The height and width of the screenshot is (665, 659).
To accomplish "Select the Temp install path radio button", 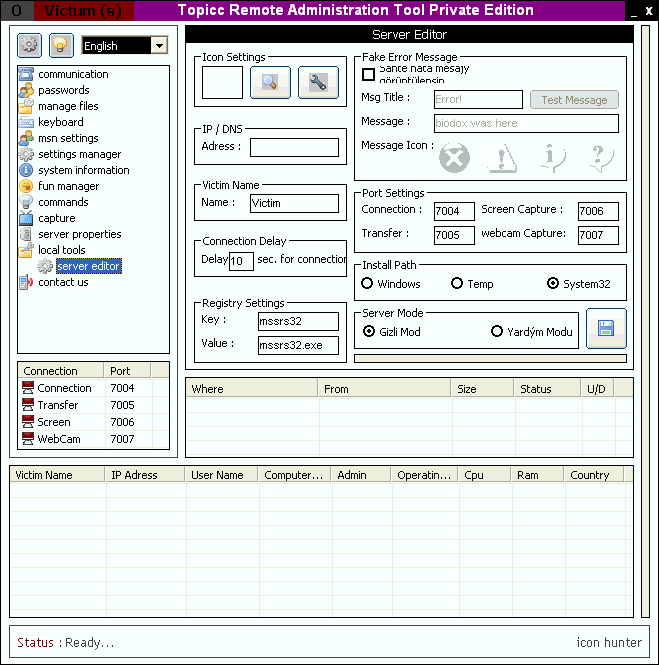I will pyautogui.click(x=457, y=284).
